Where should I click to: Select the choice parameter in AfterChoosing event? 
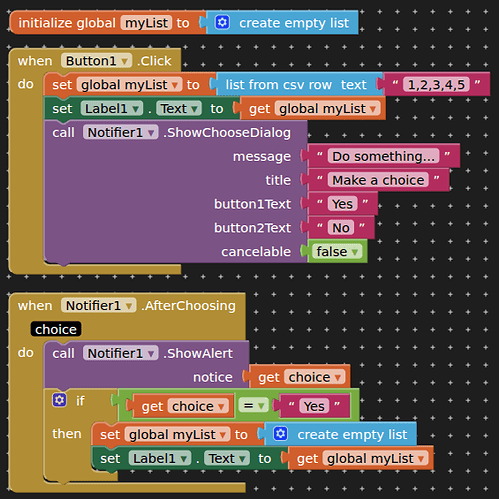click(x=56, y=329)
